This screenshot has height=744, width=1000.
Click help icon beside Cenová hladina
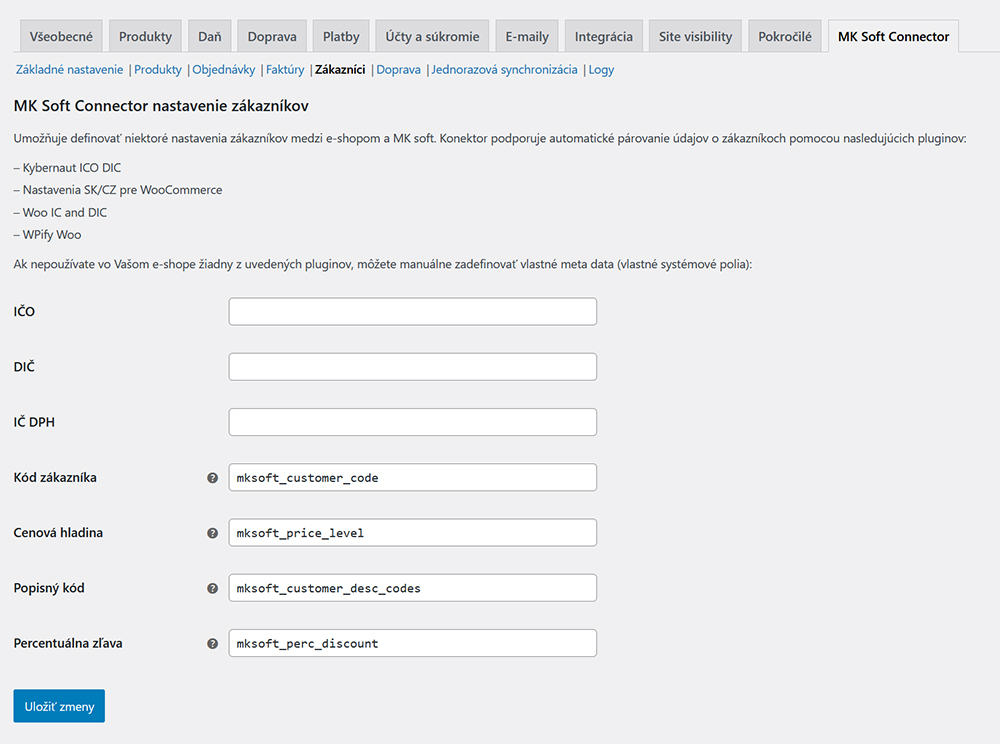pyautogui.click(x=212, y=533)
